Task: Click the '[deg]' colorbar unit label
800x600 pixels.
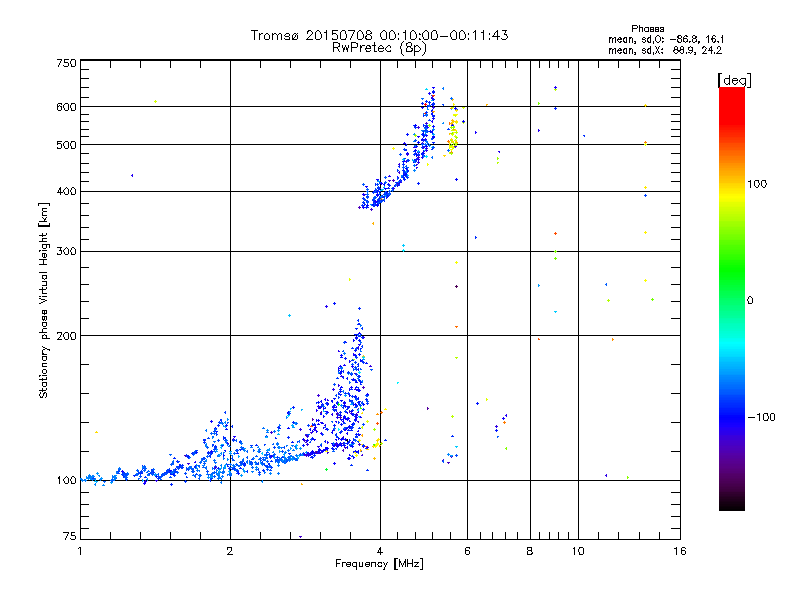Action: [734, 80]
